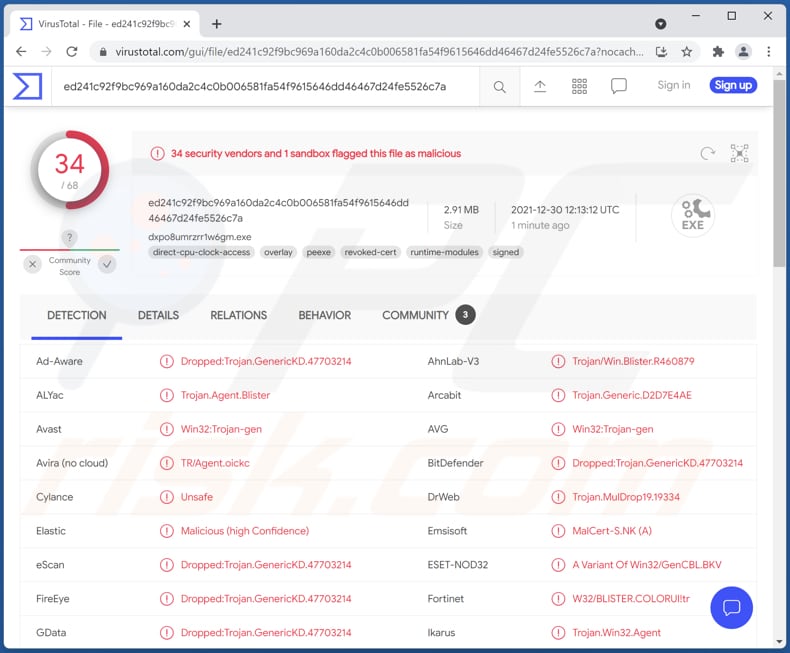This screenshot has height=653, width=790.
Task: Click Unsafe result from Cylance
Action: tap(196, 497)
